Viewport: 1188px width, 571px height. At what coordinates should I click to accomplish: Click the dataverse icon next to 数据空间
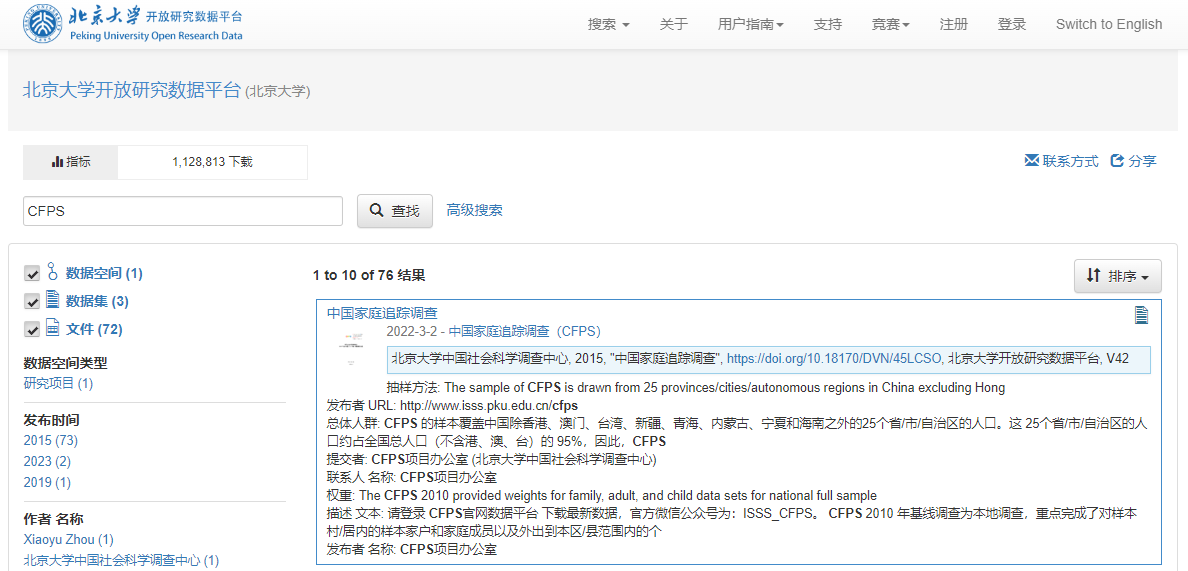coord(52,271)
